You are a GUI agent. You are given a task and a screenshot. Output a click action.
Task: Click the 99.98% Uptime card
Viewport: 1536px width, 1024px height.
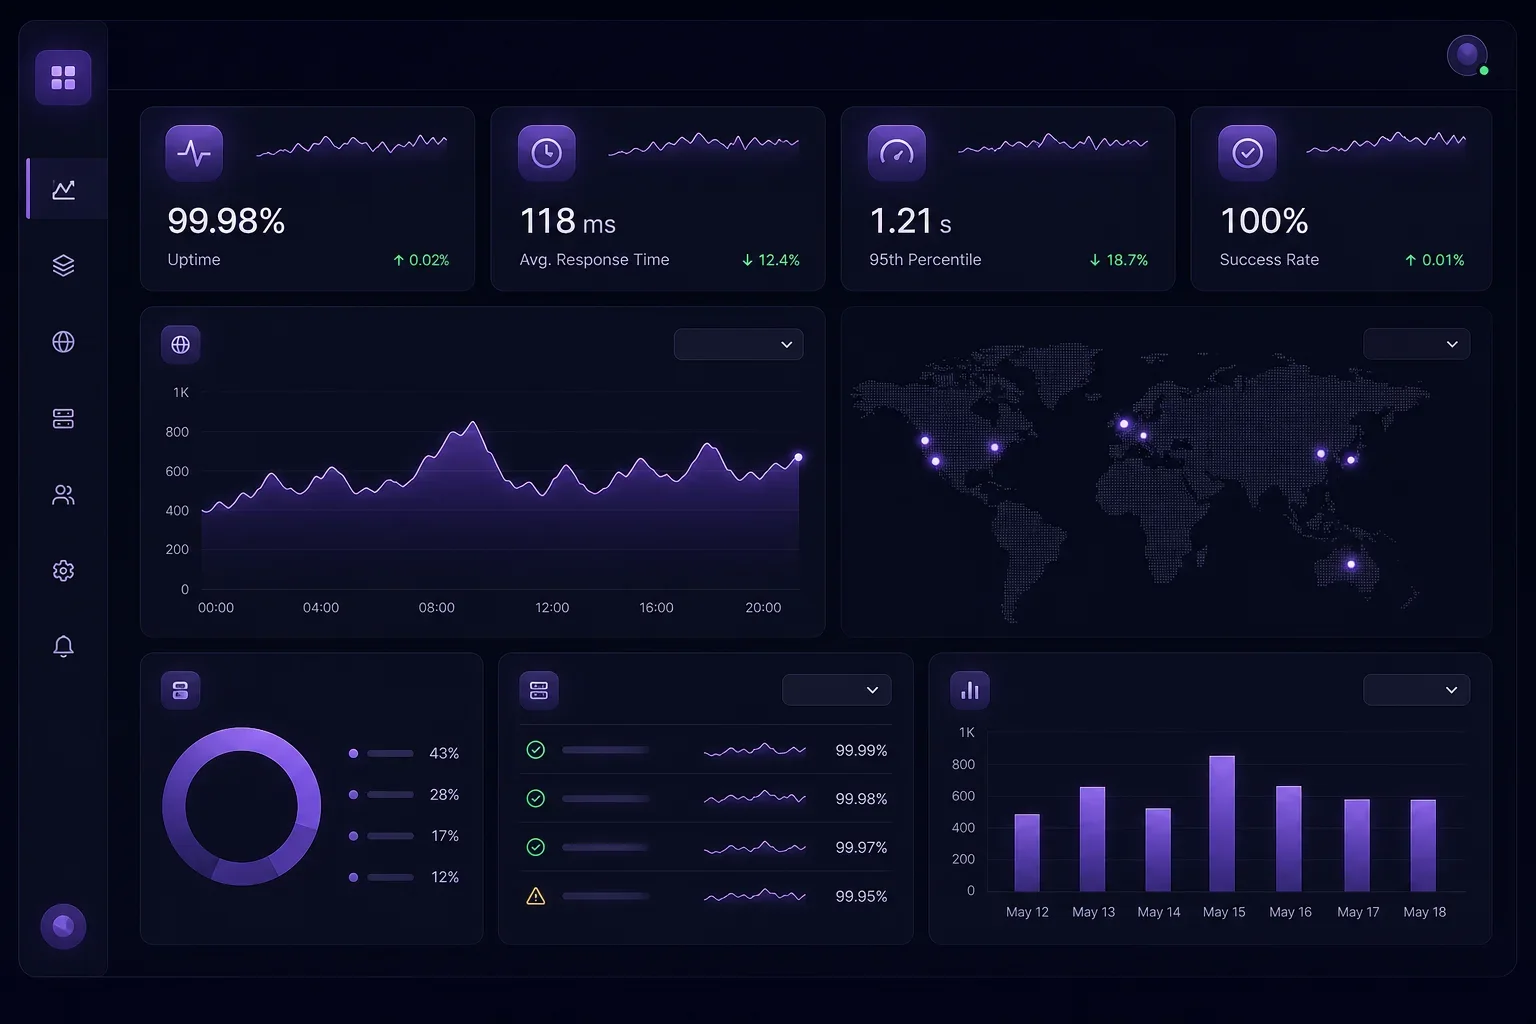pyautogui.click(x=307, y=199)
